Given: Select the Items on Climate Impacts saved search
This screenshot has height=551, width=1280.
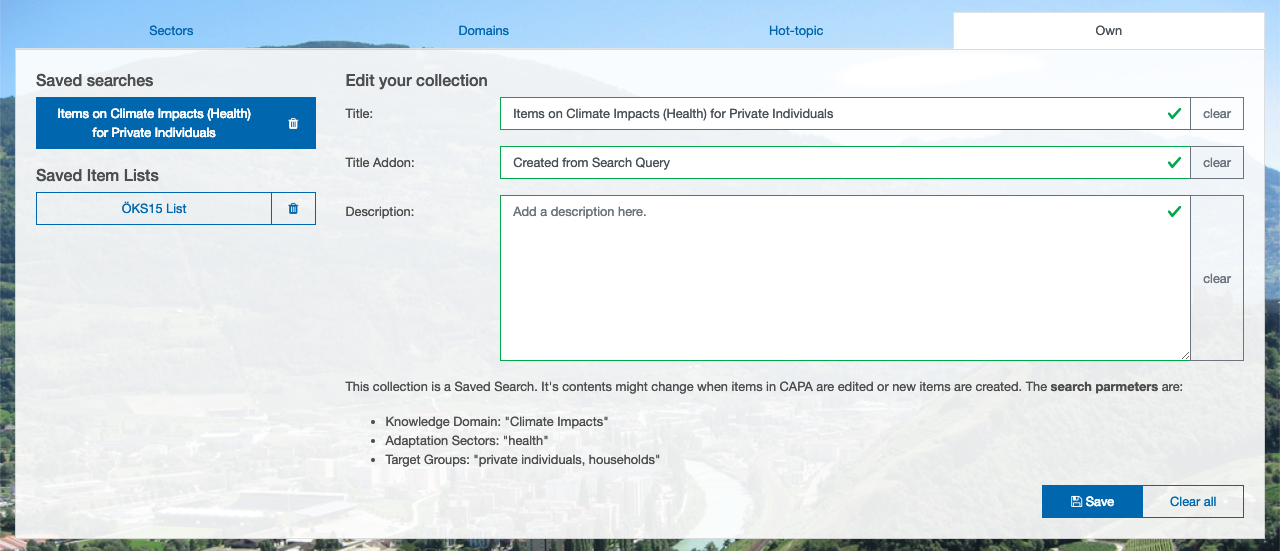Looking at the screenshot, I should click(154, 123).
